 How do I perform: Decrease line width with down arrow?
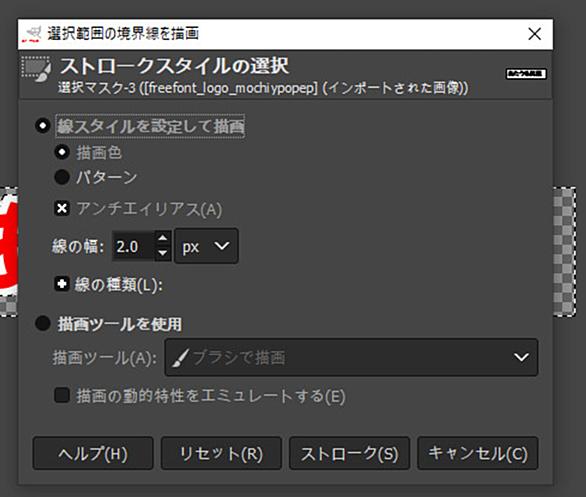click(x=163, y=254)
